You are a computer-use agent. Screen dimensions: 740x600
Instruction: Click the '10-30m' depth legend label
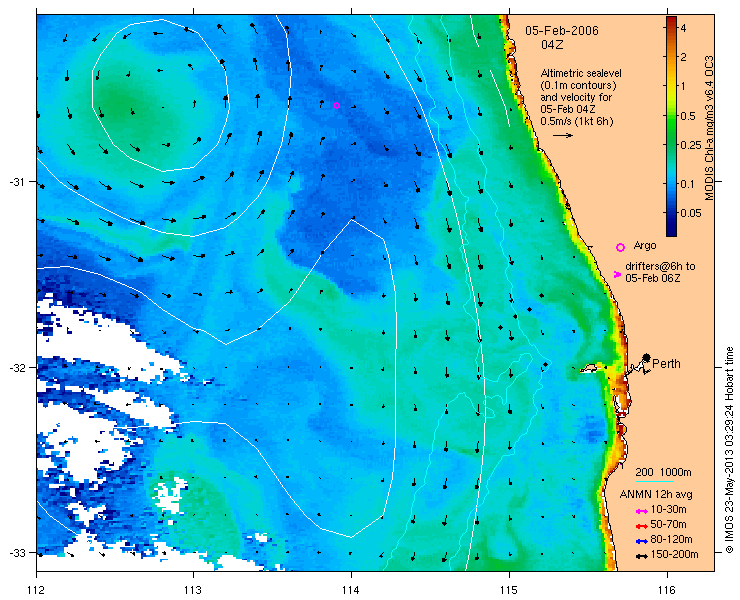click(x=668, y=510)
